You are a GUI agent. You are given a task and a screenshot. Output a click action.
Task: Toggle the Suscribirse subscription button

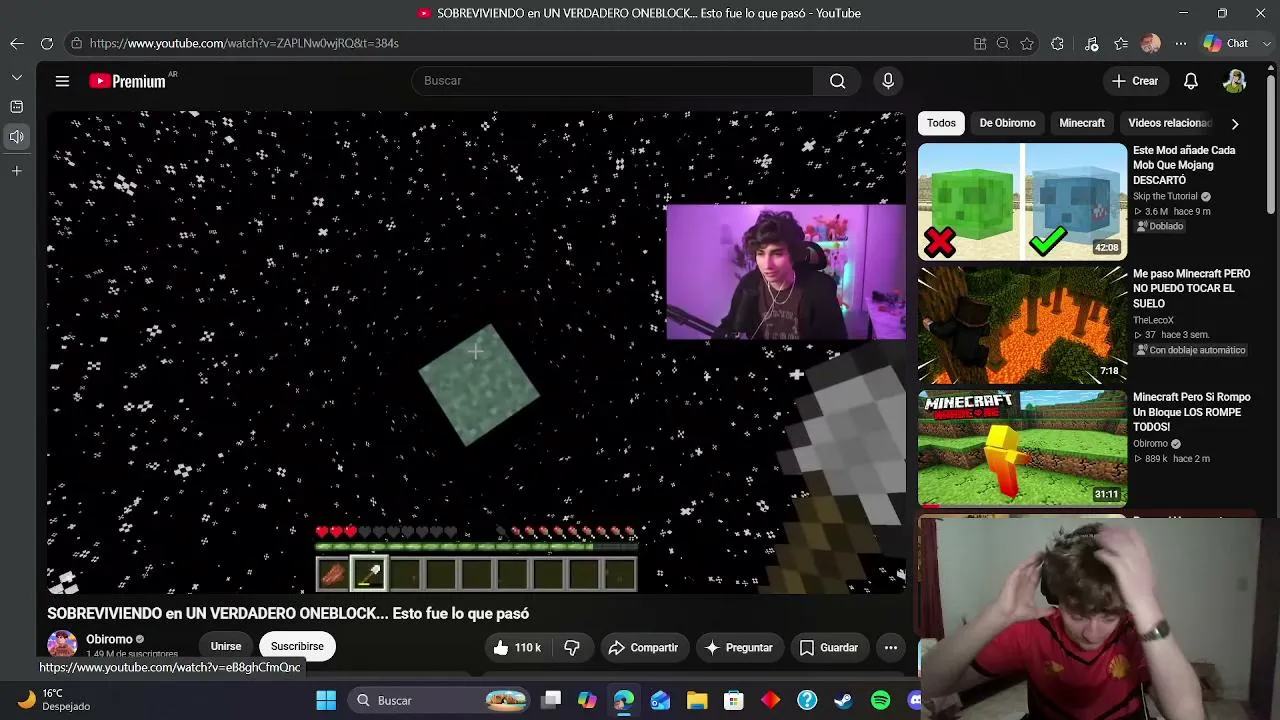(297, 646)
